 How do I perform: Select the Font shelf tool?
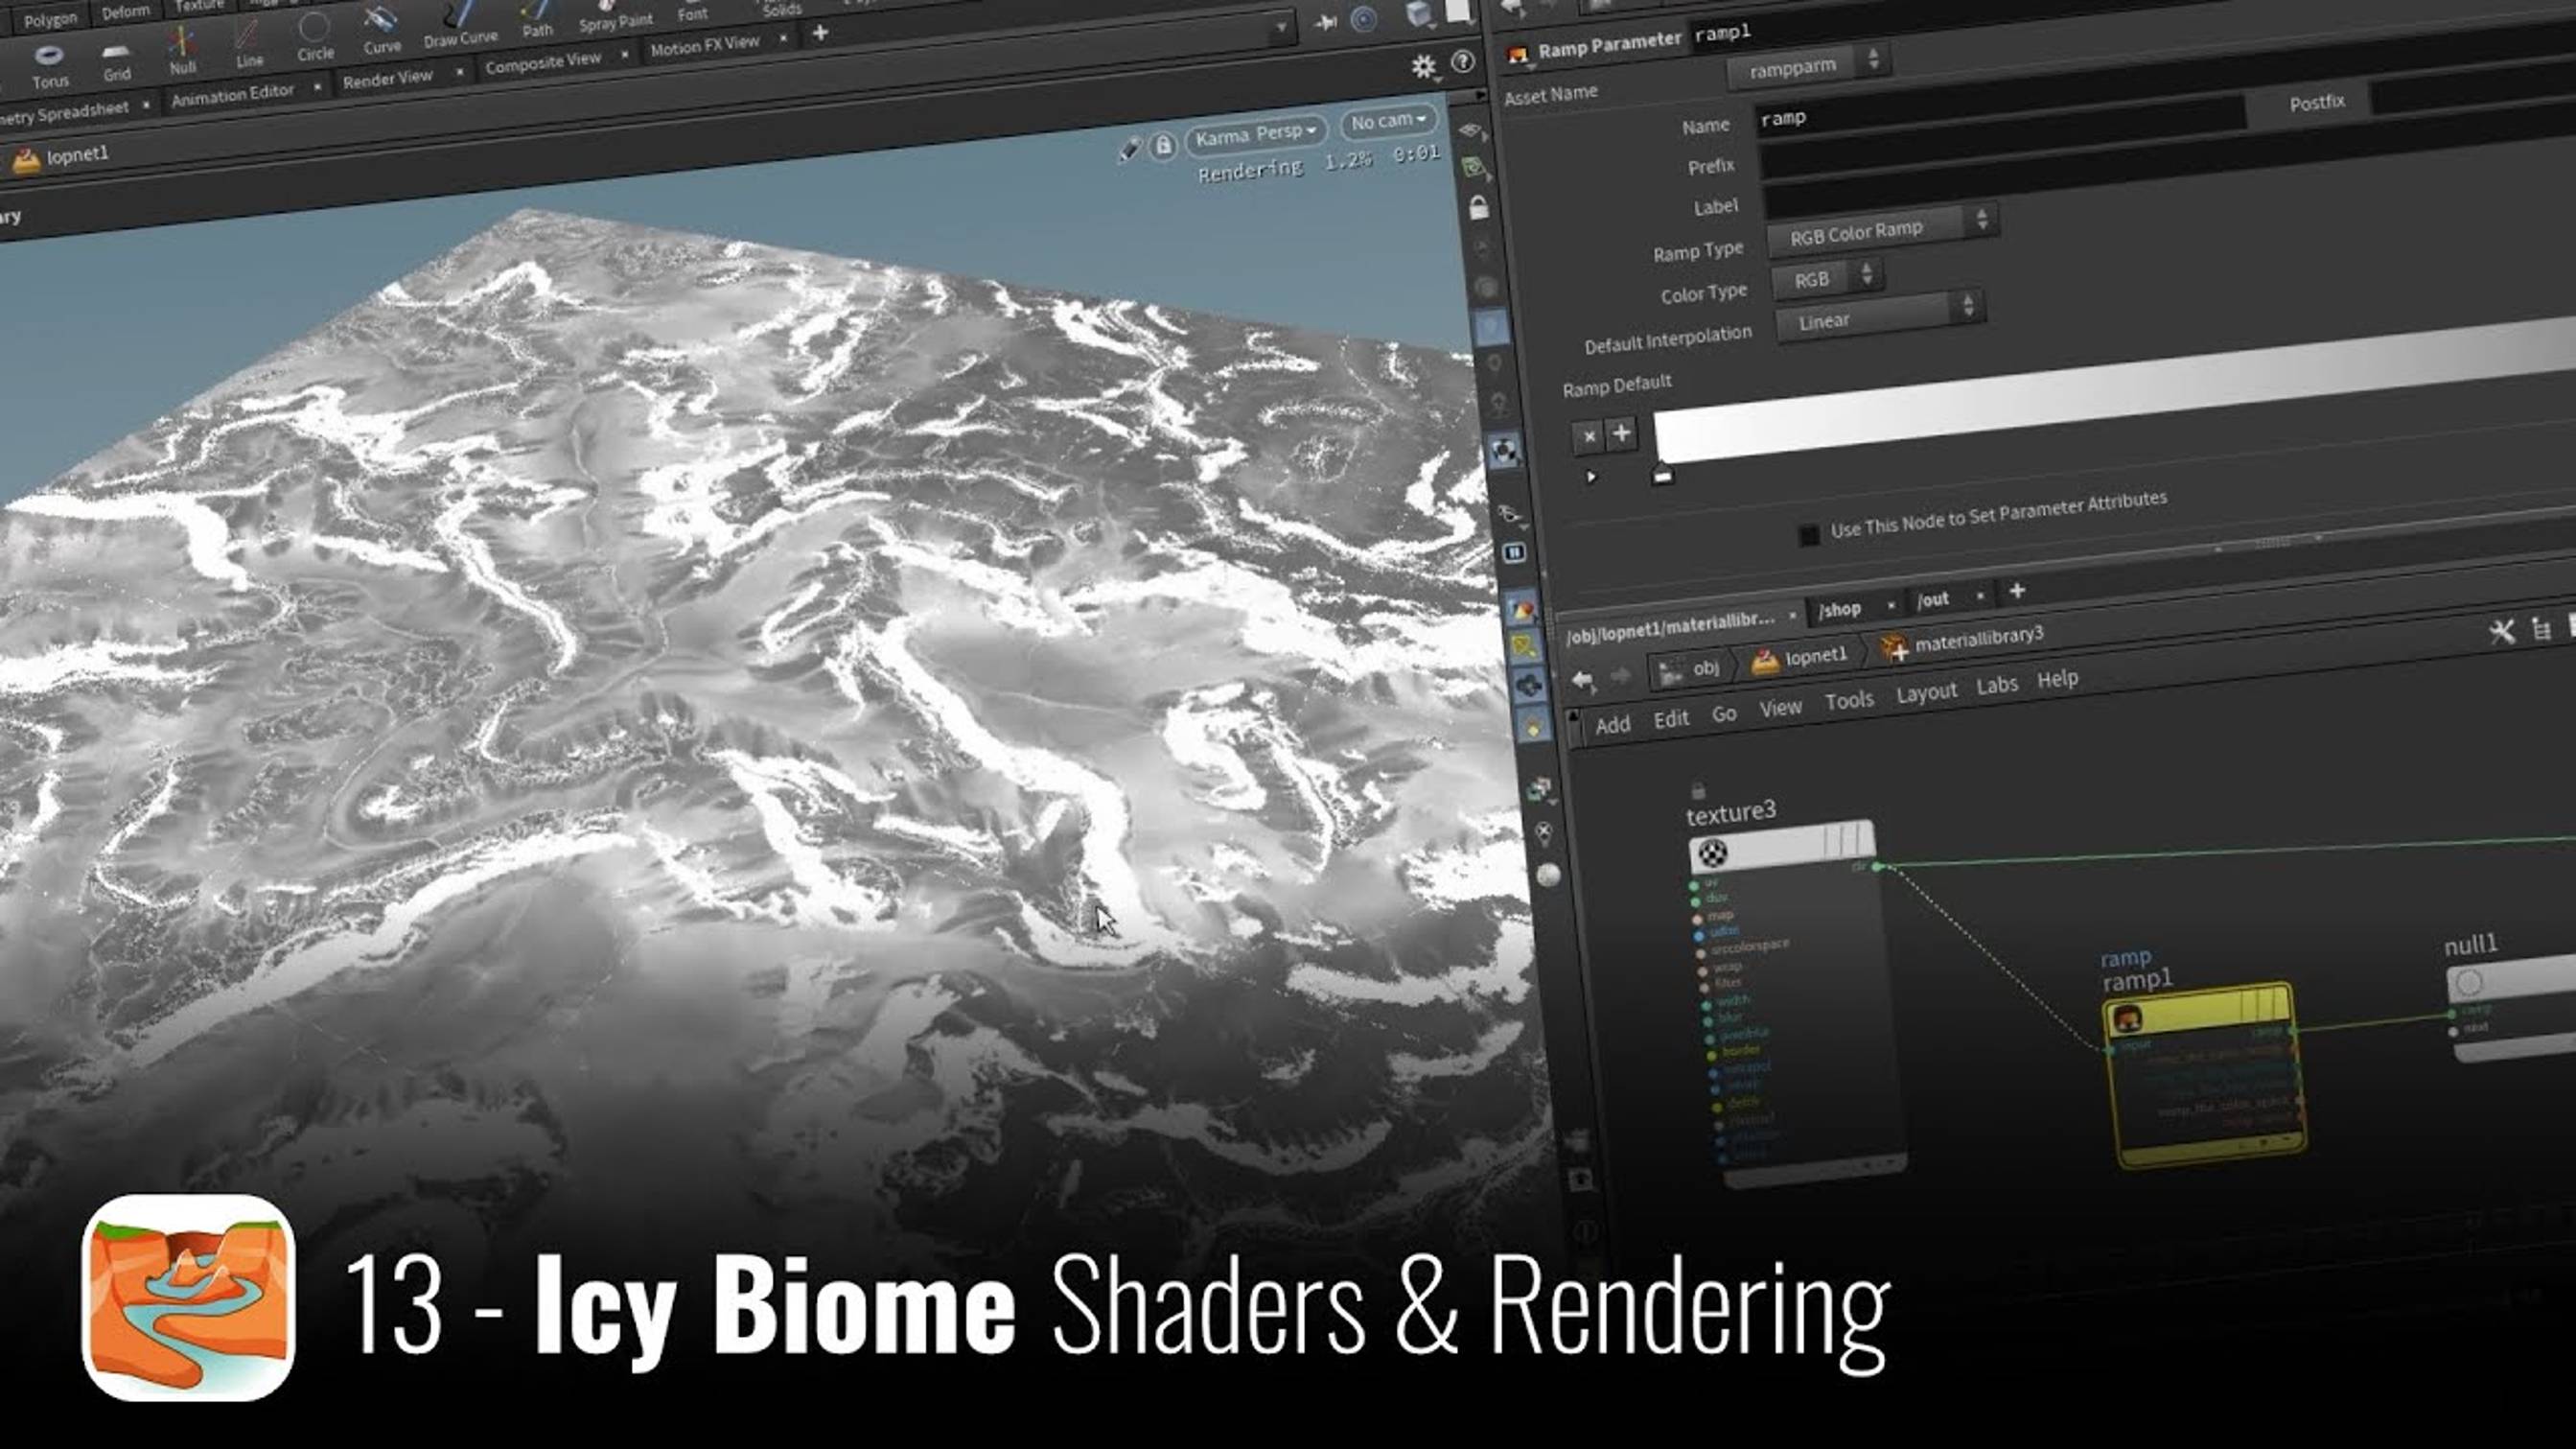[692, 10]
